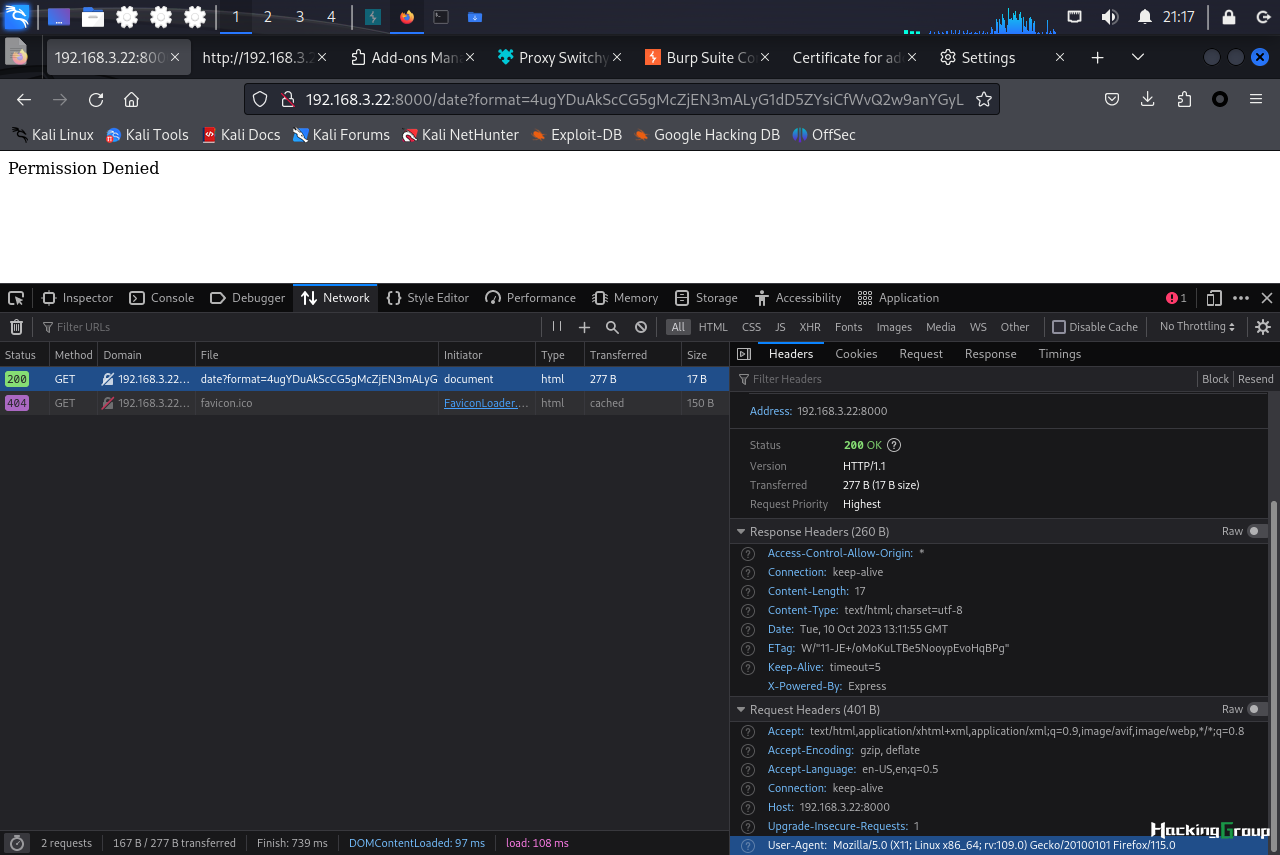Activate the element picker tool
Viewport: 1280px width, 855px height.
16,298
